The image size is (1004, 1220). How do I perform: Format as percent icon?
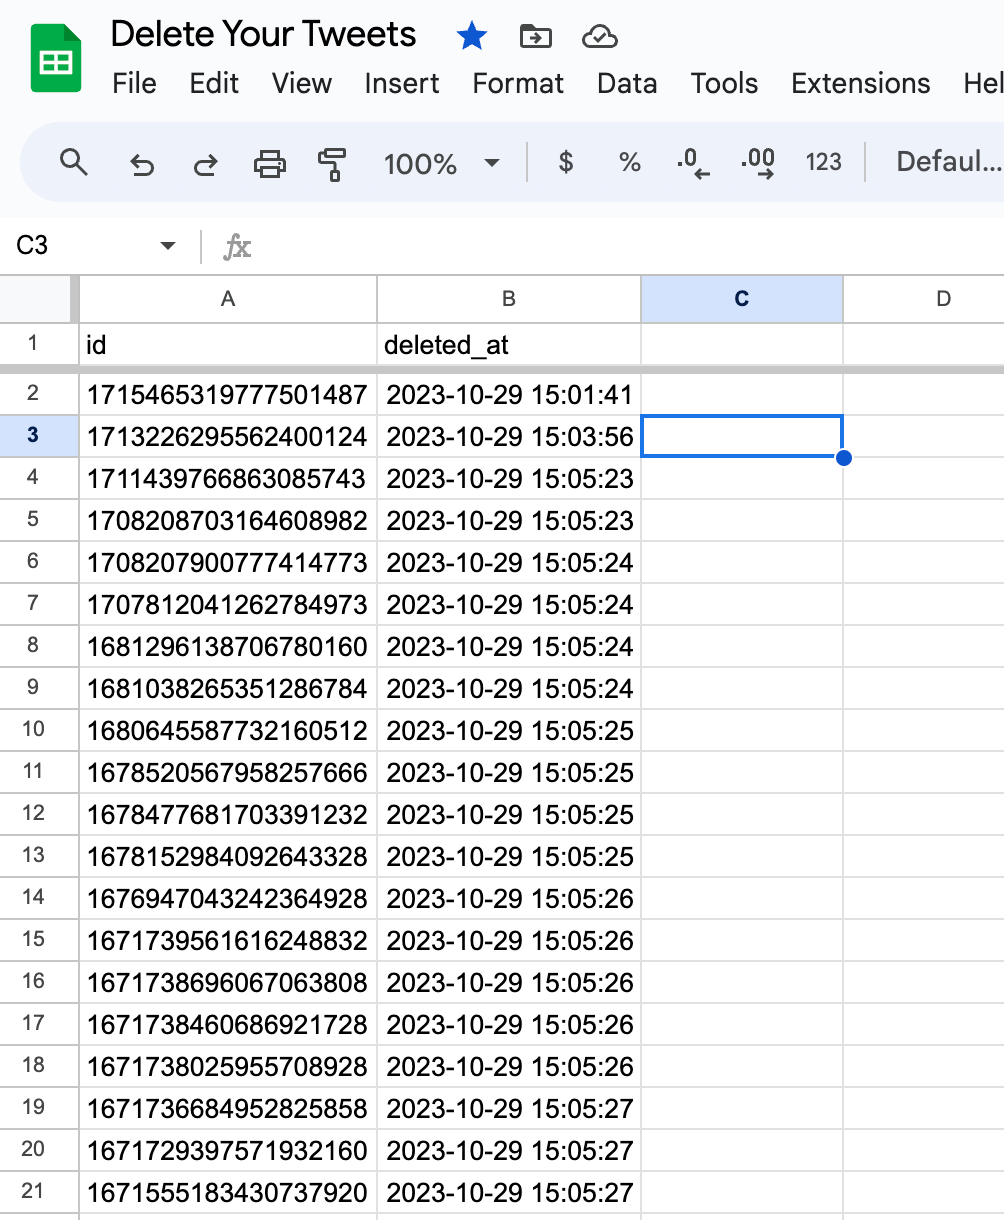click(x=630, y=162)
